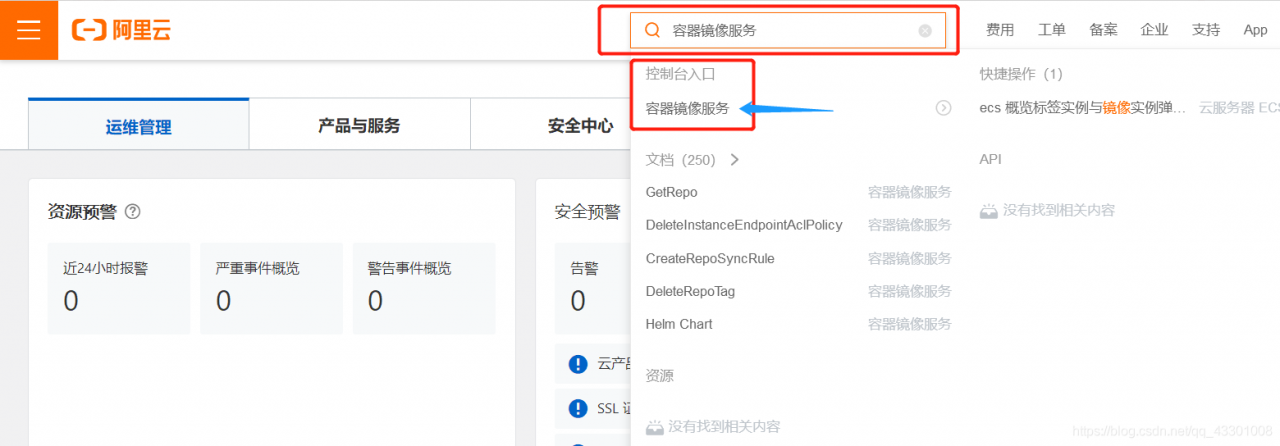Open the CreateRepoSyncRule document
Viewport: 1280px width, 446px height.
(x=710, y=258)
